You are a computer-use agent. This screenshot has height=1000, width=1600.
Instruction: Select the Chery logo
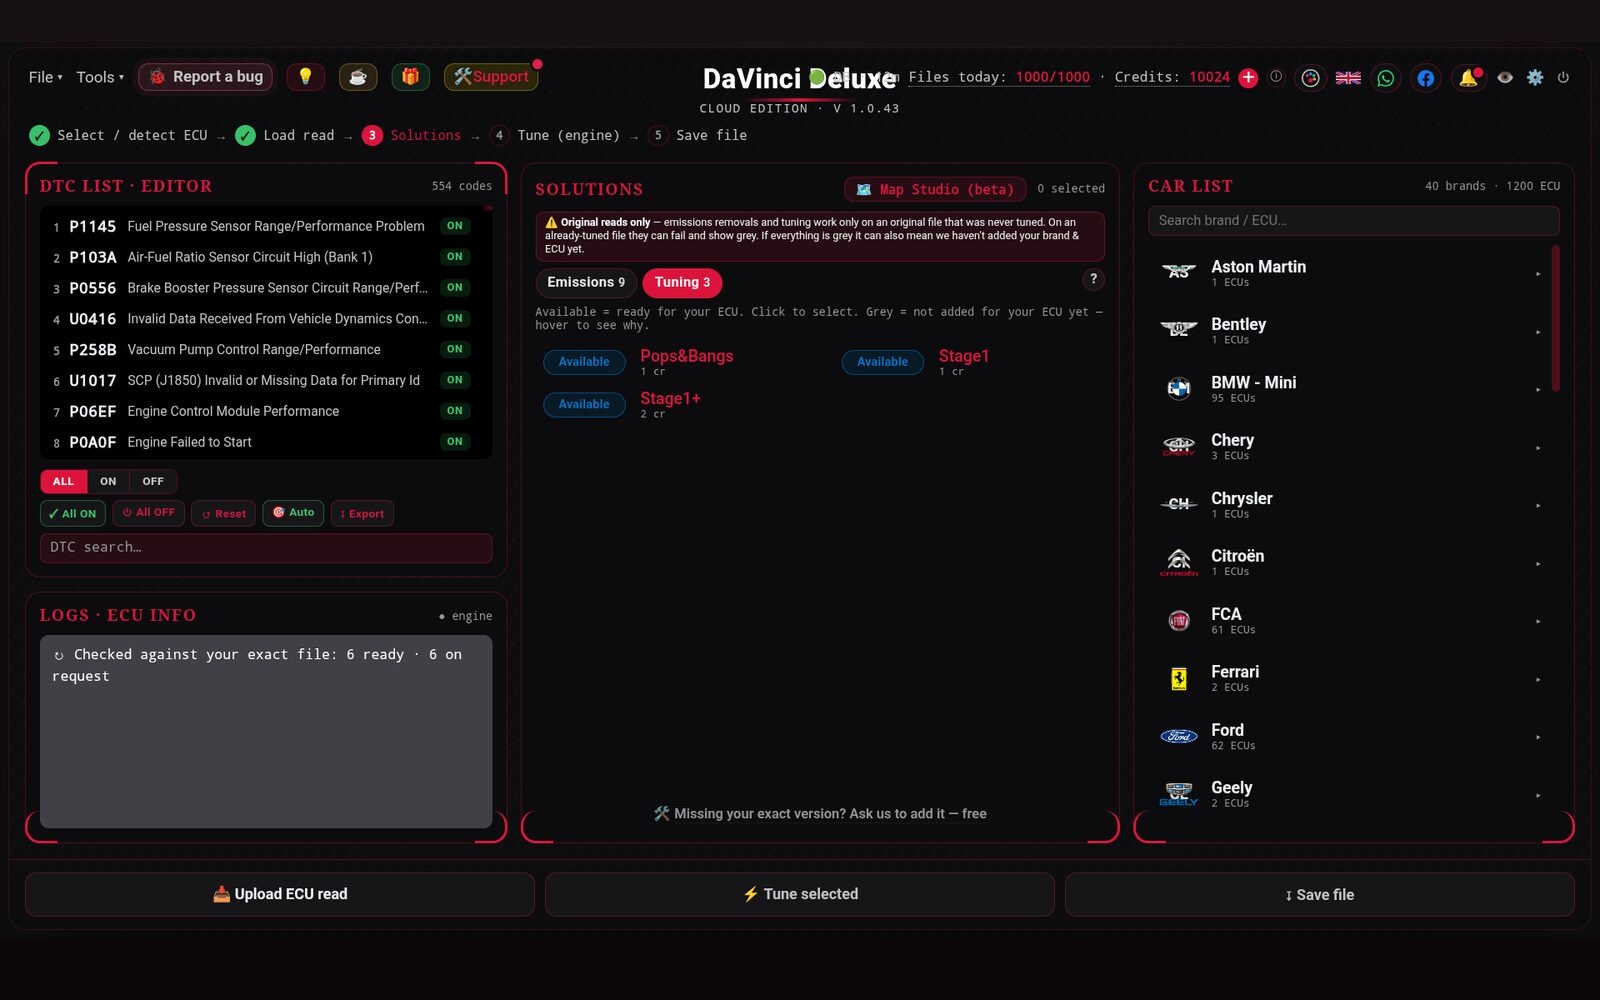point(1179,446)
